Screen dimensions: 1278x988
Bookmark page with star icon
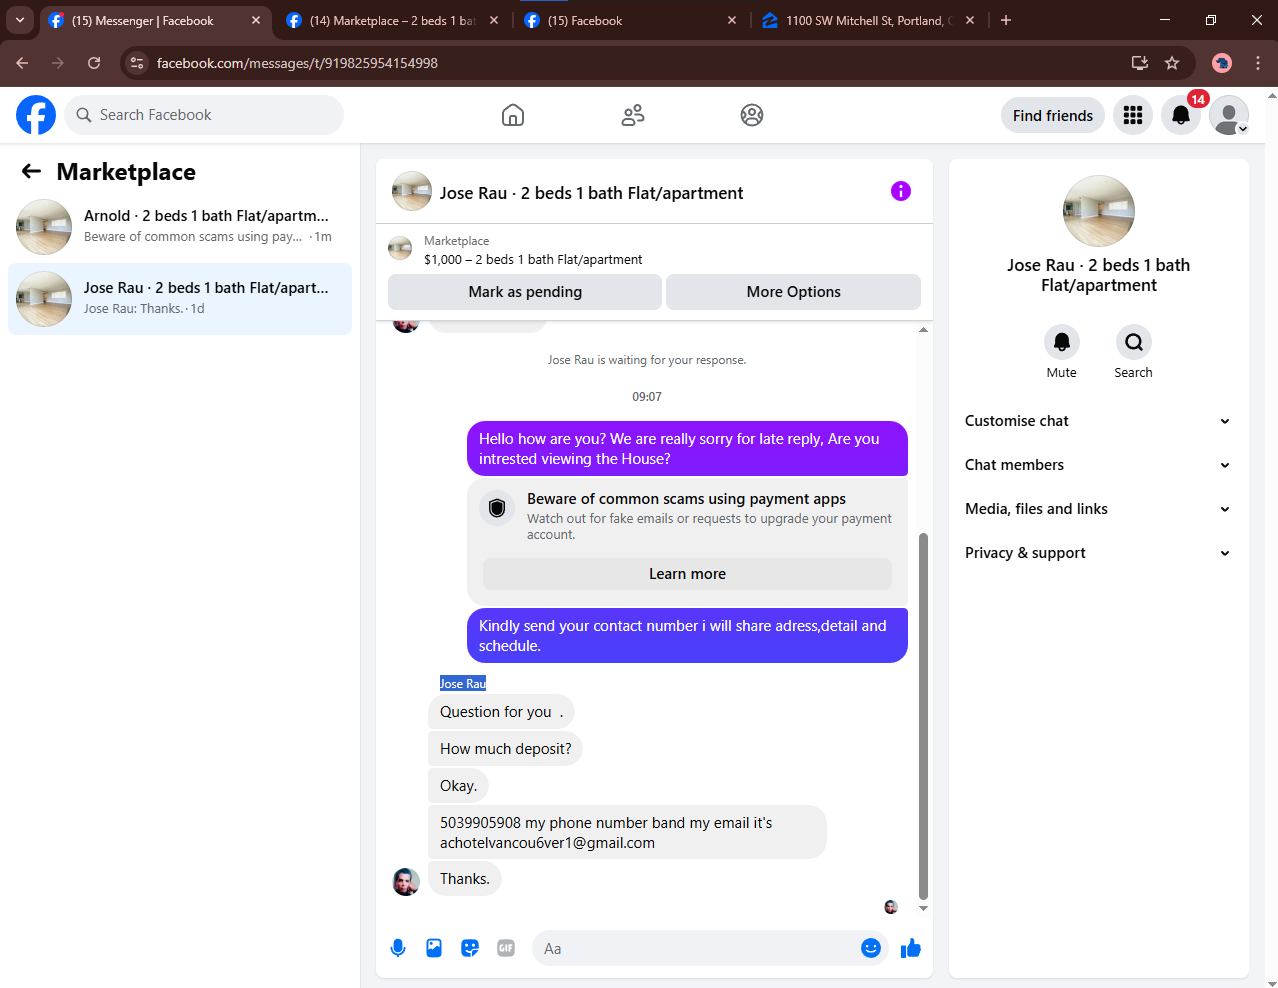pyautogui.click(x=1172, y=63)
